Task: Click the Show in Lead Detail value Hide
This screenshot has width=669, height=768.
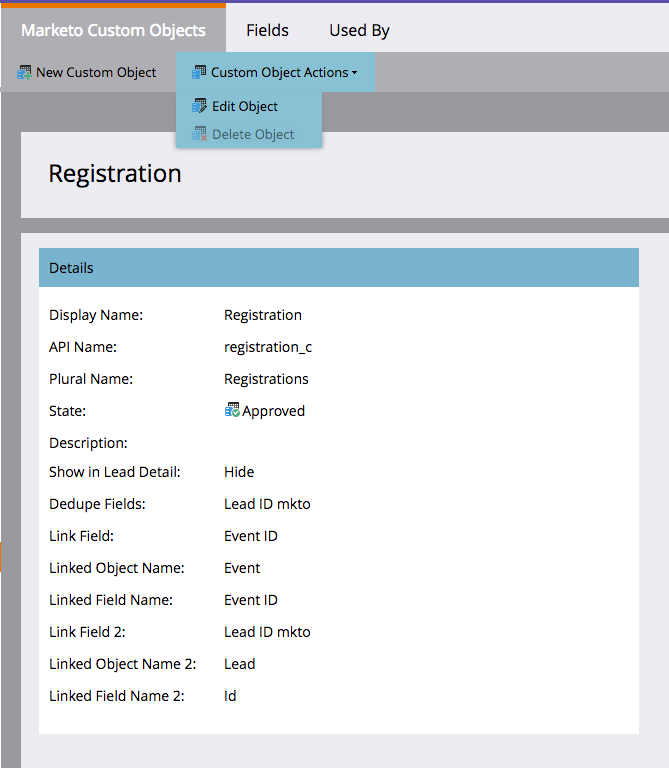Action: click(239, 472)
